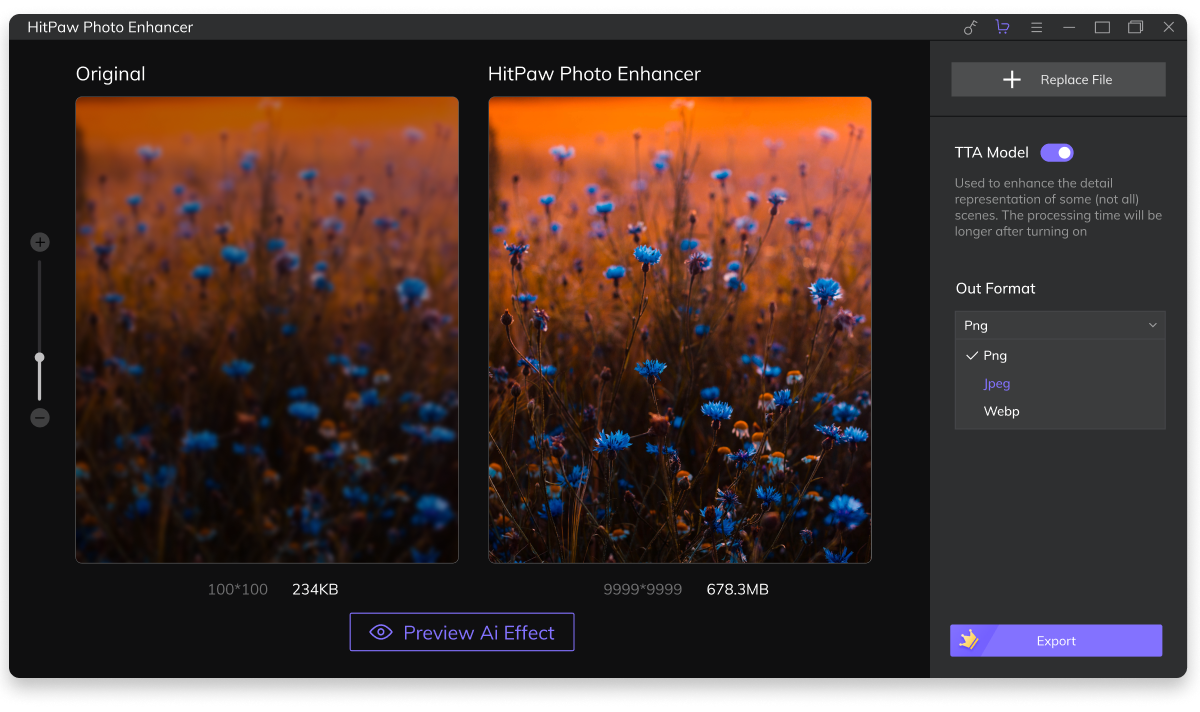
Task: Click the Replace File button
Action: click(1058, 80)
